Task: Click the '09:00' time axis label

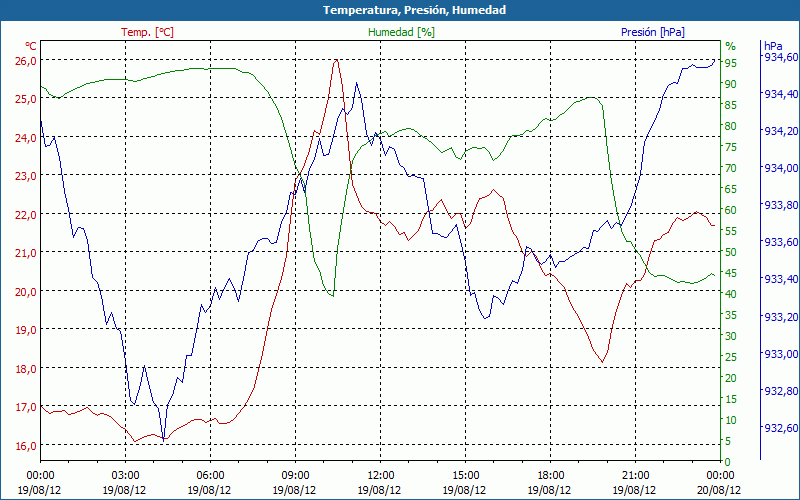Action: click(x=295, y=477)
